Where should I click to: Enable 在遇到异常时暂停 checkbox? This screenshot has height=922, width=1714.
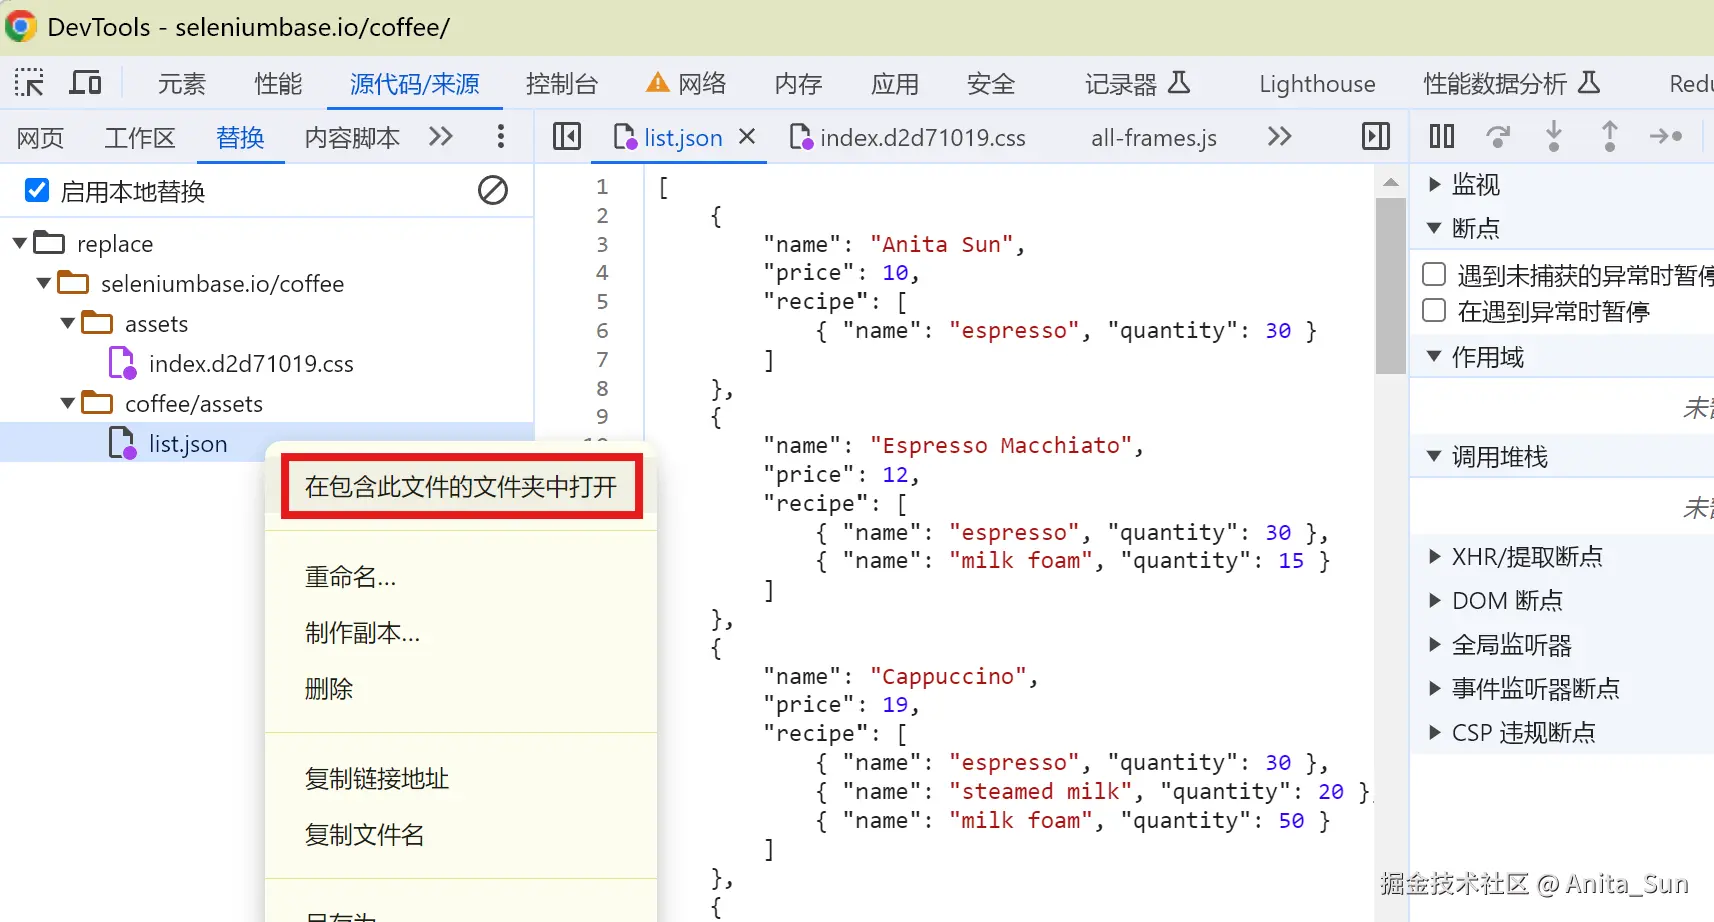click(1434, 310)
